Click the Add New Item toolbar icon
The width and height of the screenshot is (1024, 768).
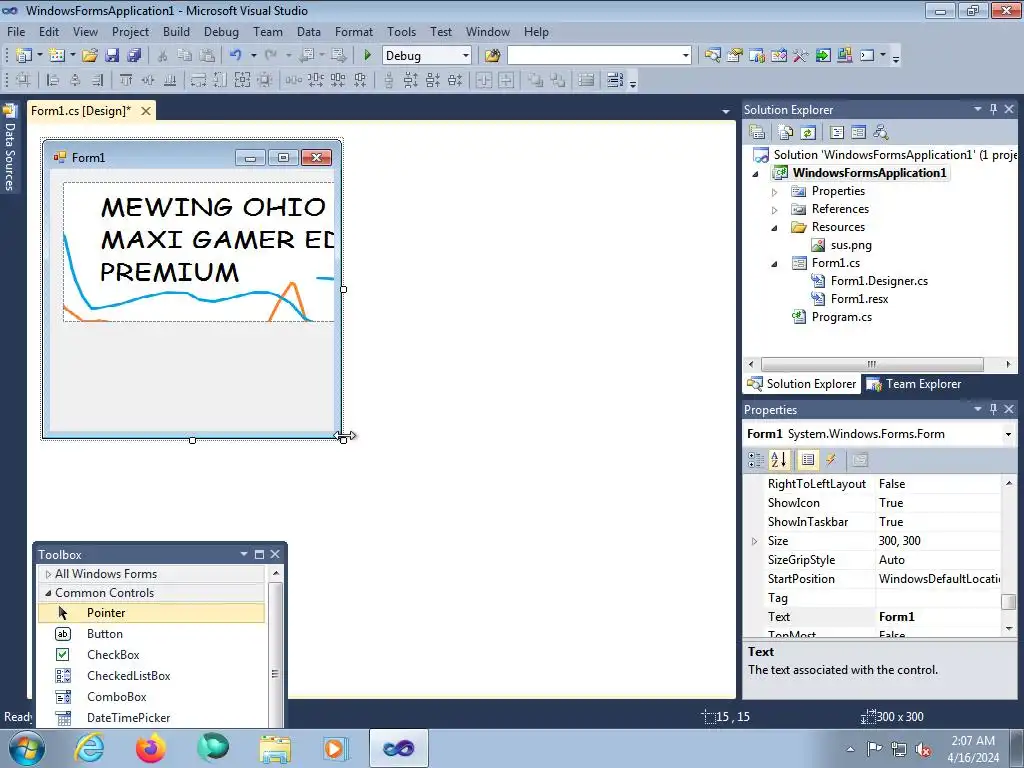click(x=57, y=56)
